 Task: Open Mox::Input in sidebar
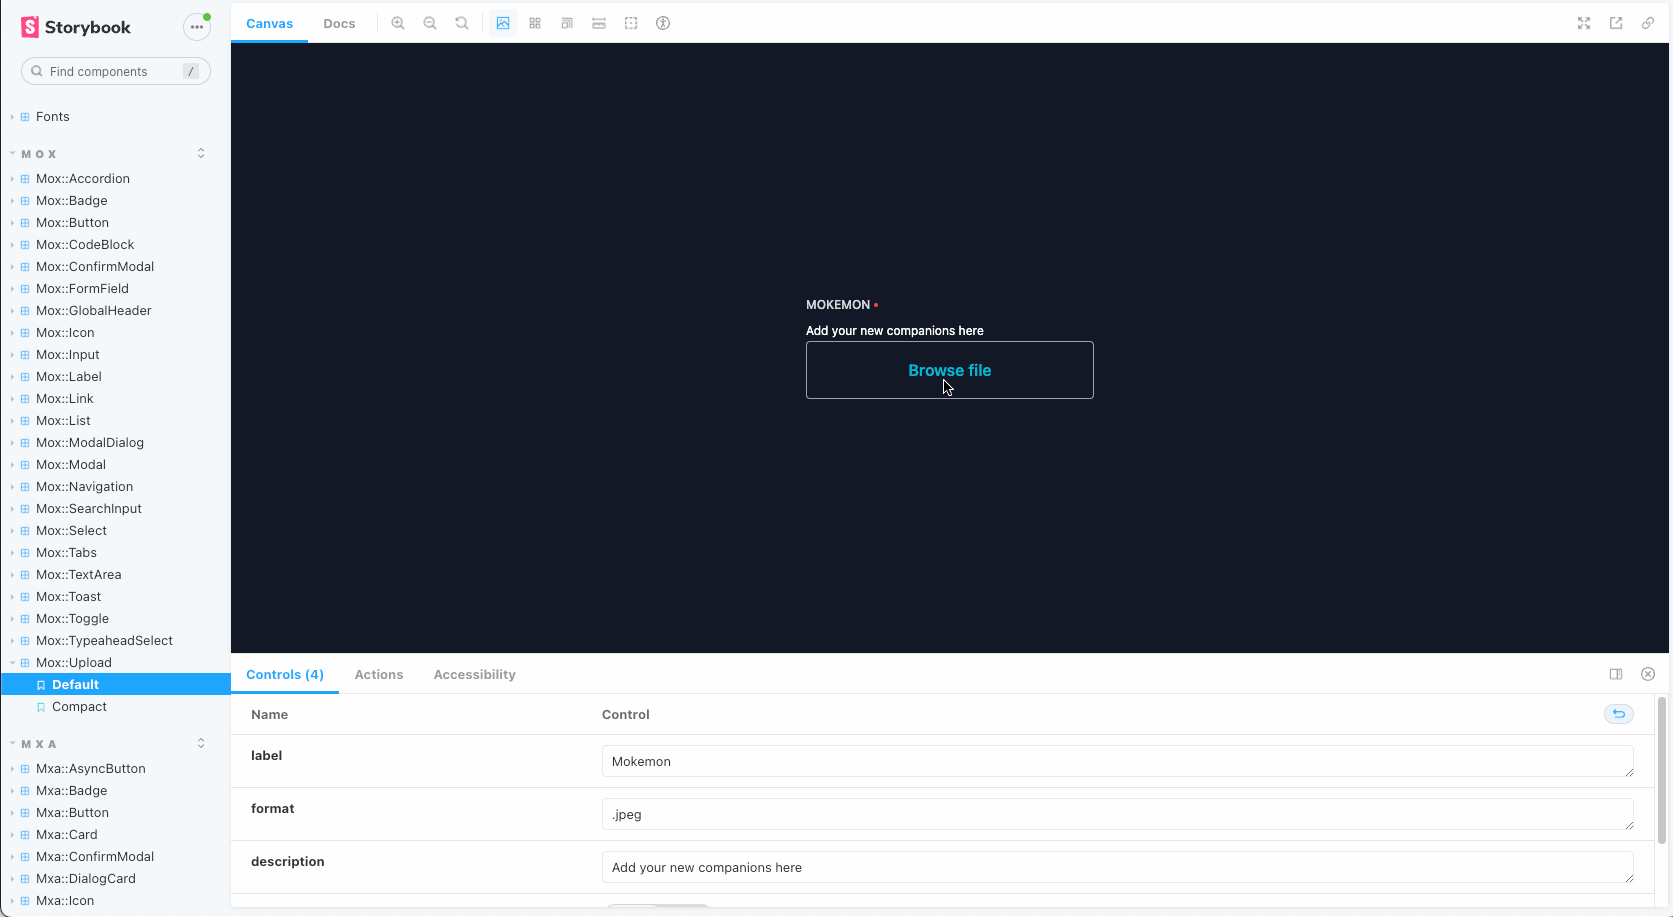68,355
